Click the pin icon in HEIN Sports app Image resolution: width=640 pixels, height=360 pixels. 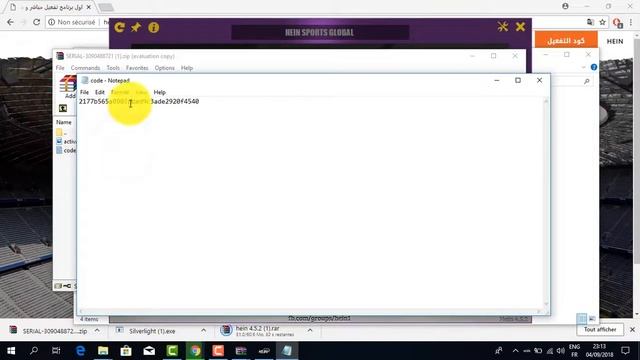[136, 27]
